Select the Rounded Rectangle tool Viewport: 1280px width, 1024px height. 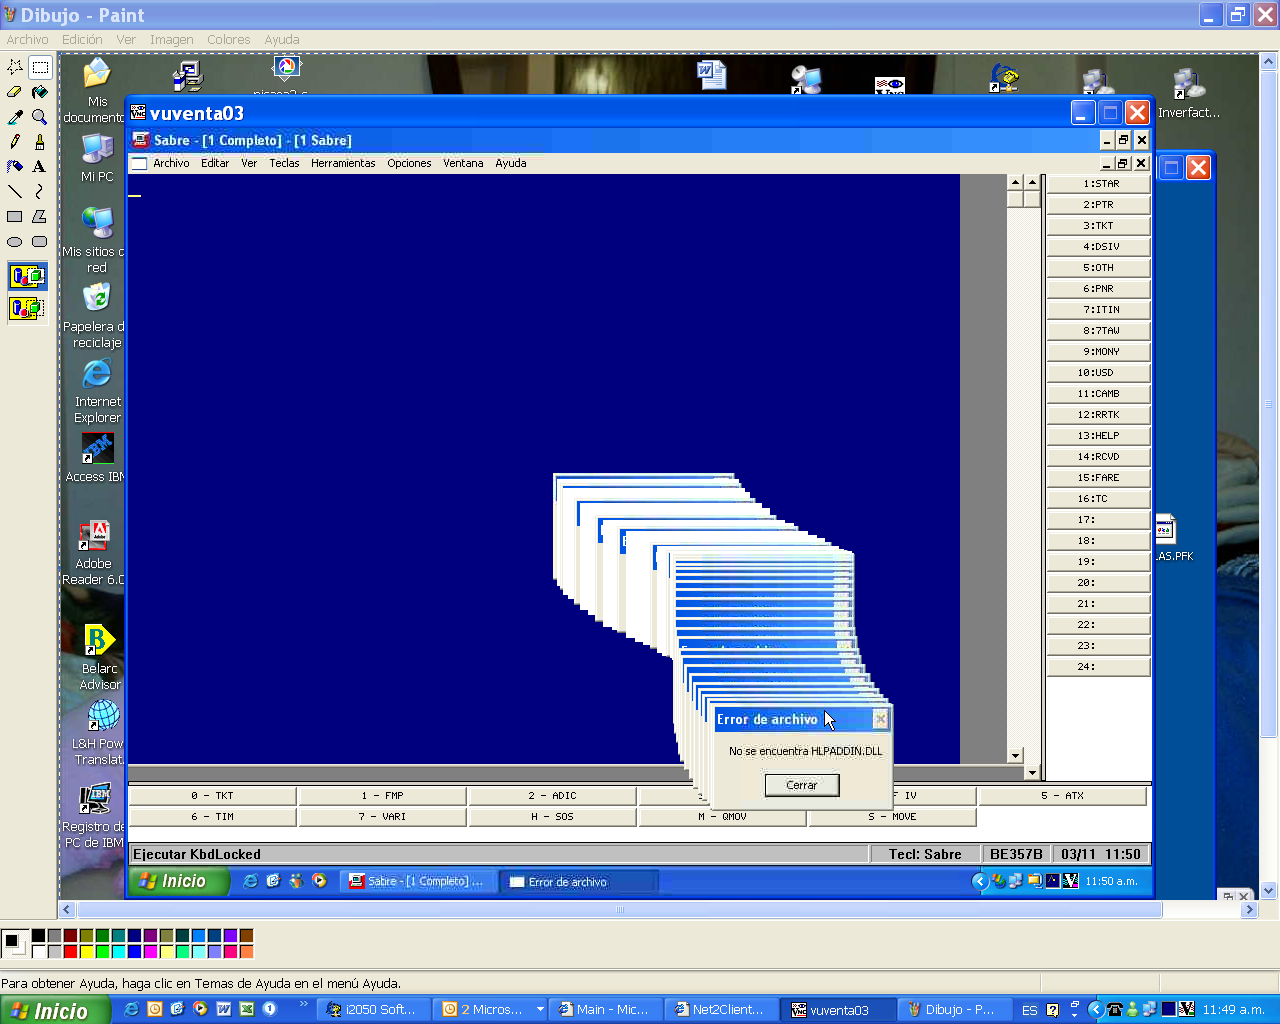(40, 241)
